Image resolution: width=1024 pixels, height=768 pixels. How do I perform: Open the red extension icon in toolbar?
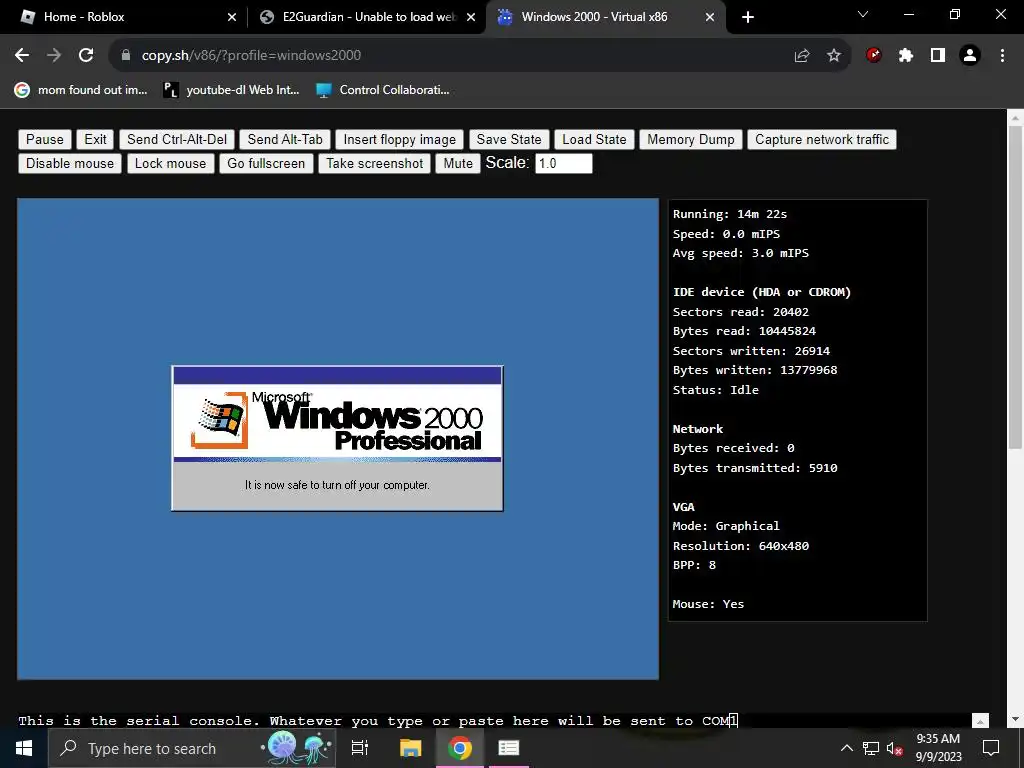[x=874, y=56]
